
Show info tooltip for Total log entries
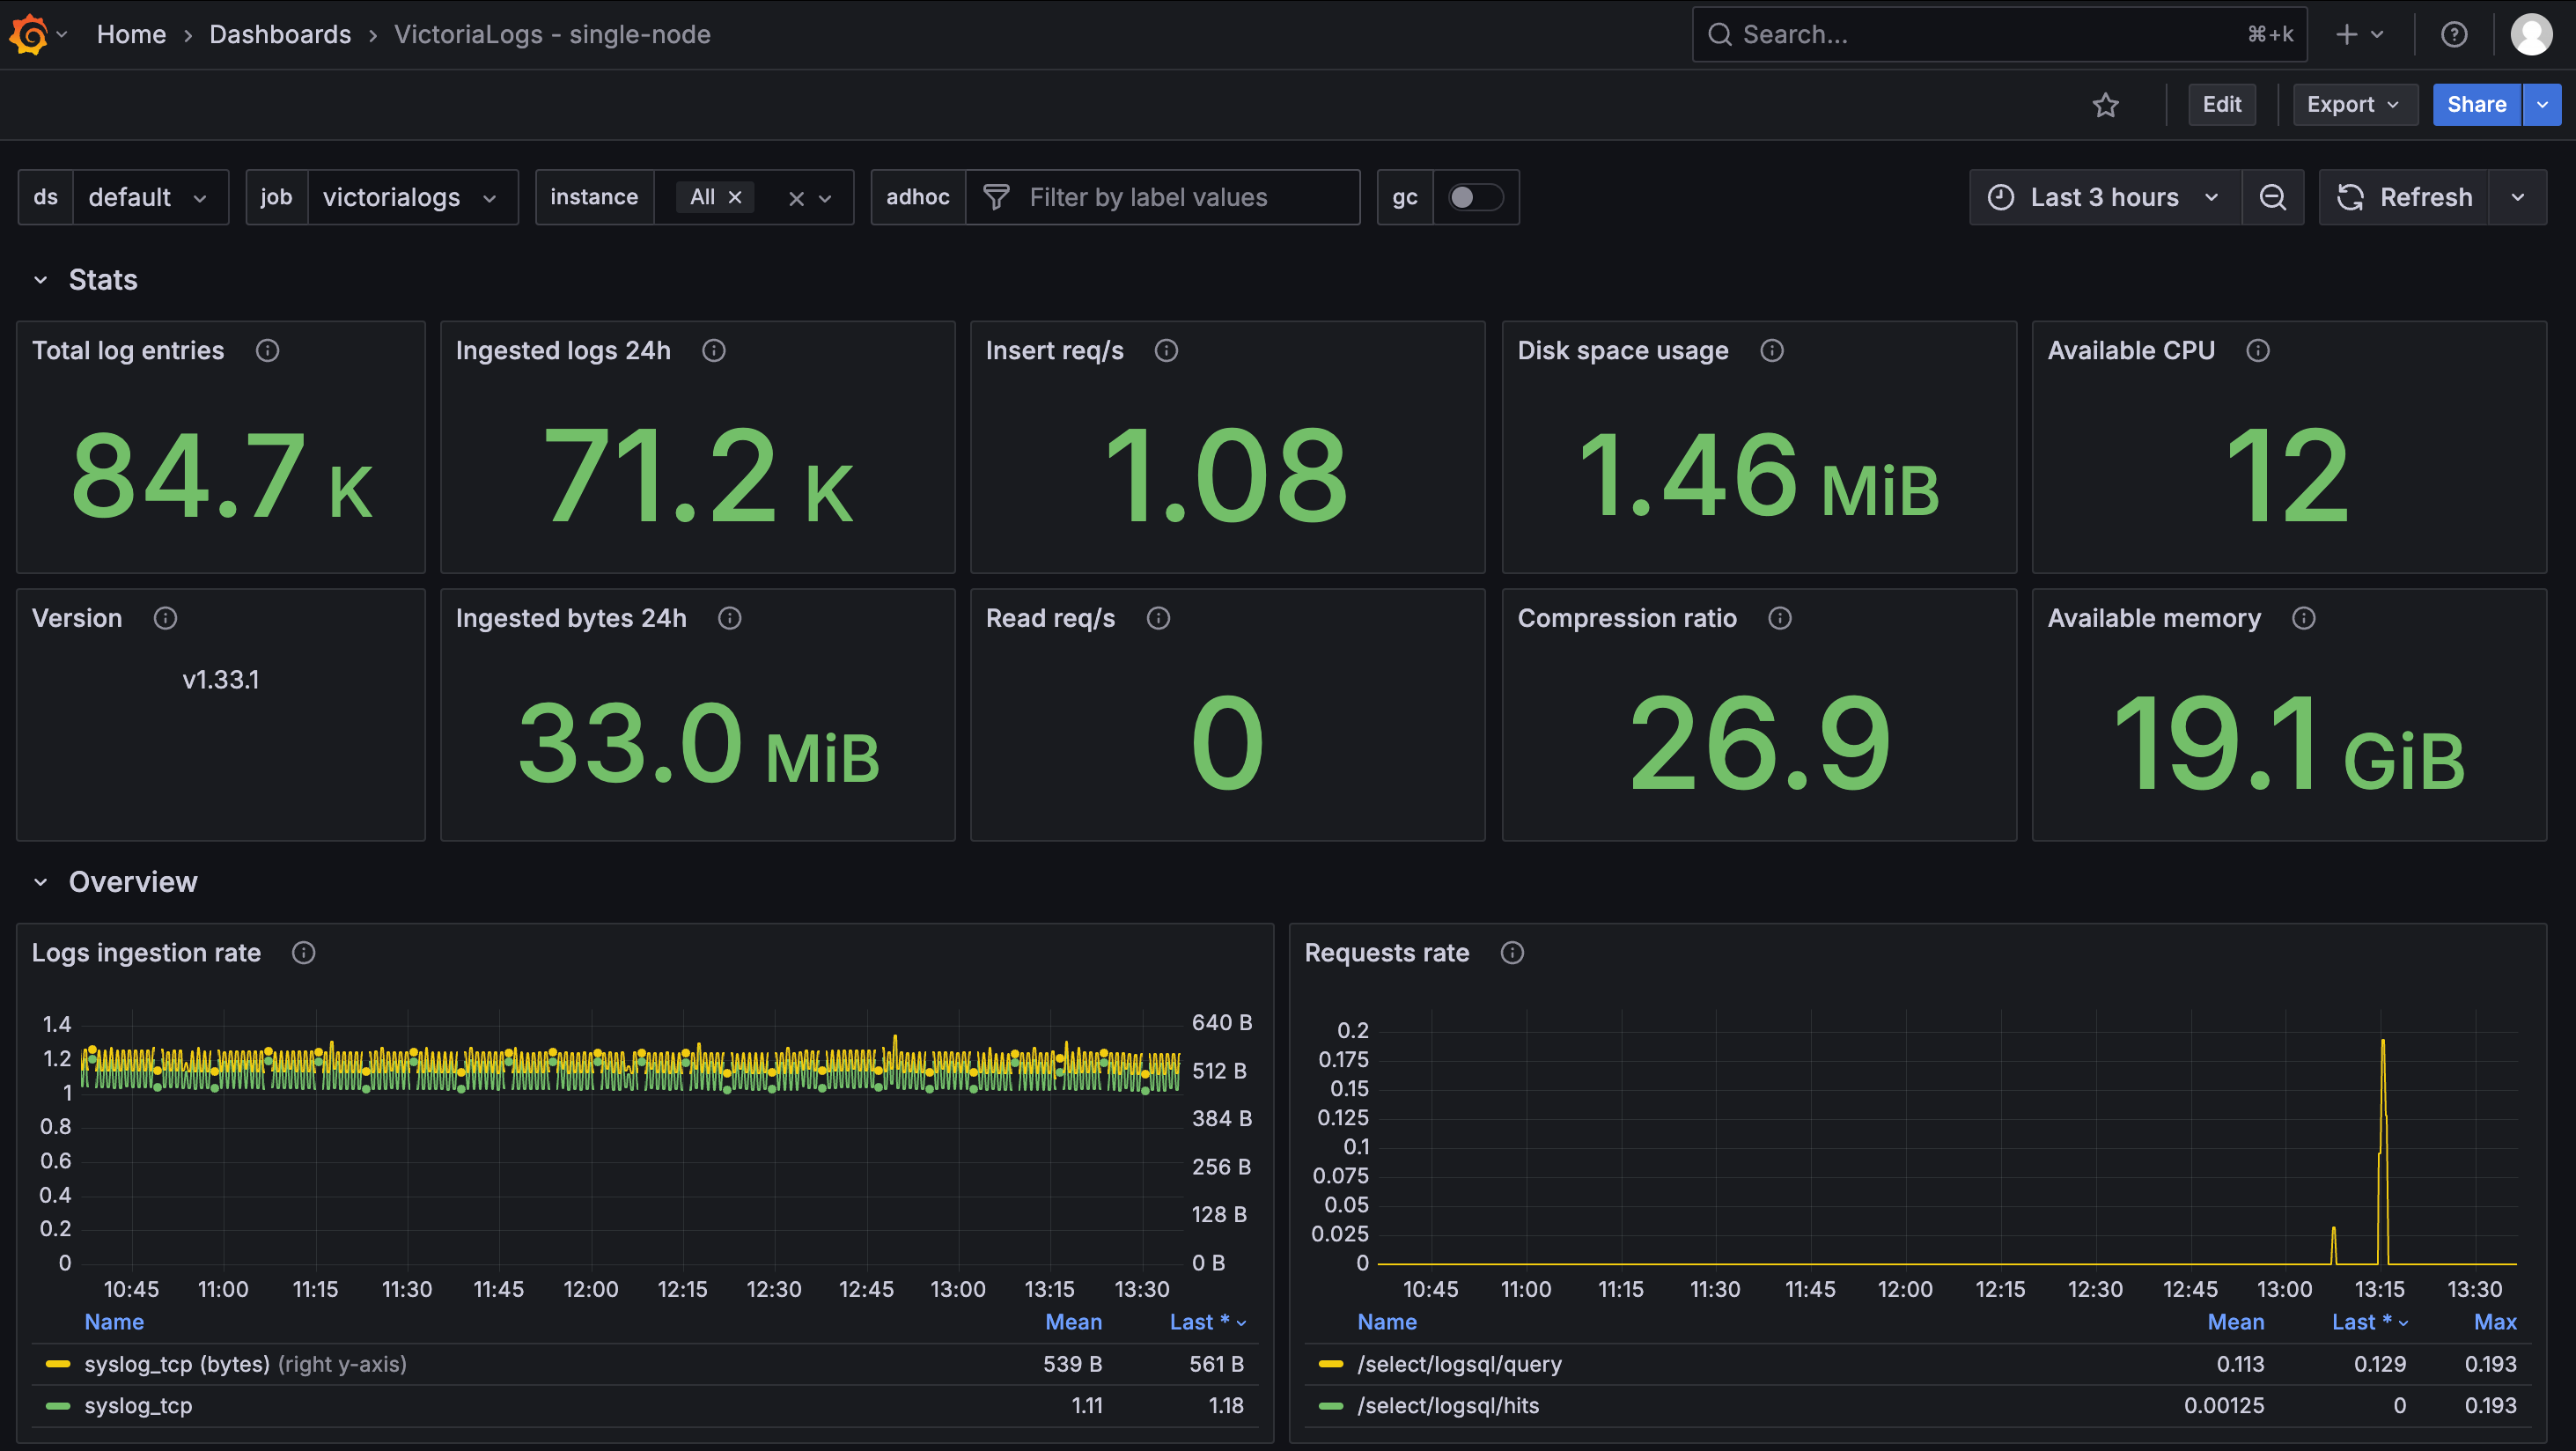pyautogui.click(x=267, y=350)
